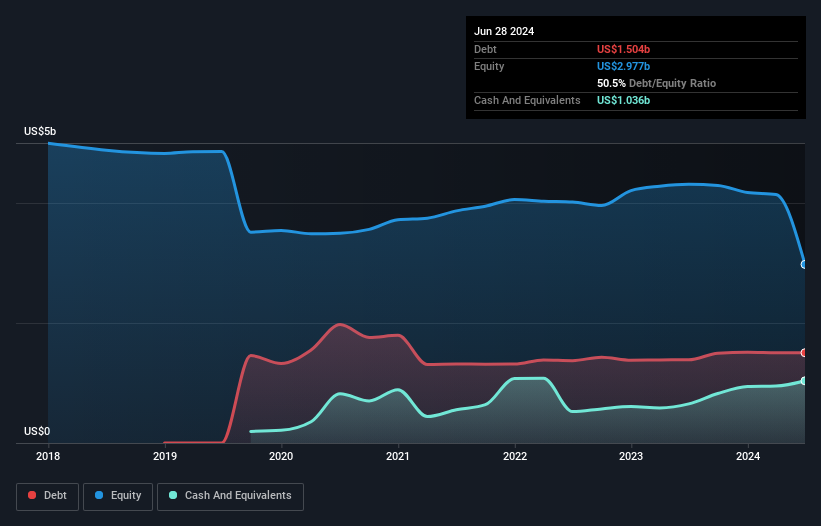
Task: Select the Debt endpoint marker on chart
Action: 804,353
